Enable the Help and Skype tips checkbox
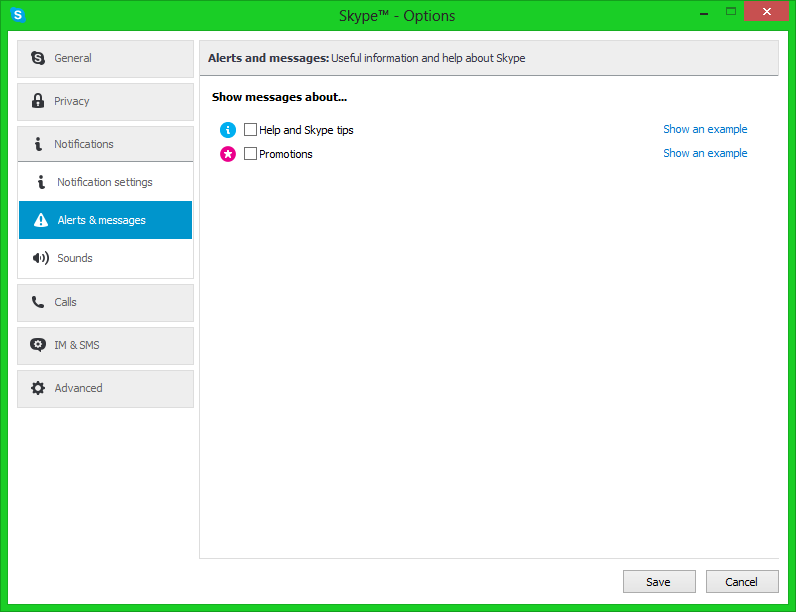796x612 pixels. 250,129
